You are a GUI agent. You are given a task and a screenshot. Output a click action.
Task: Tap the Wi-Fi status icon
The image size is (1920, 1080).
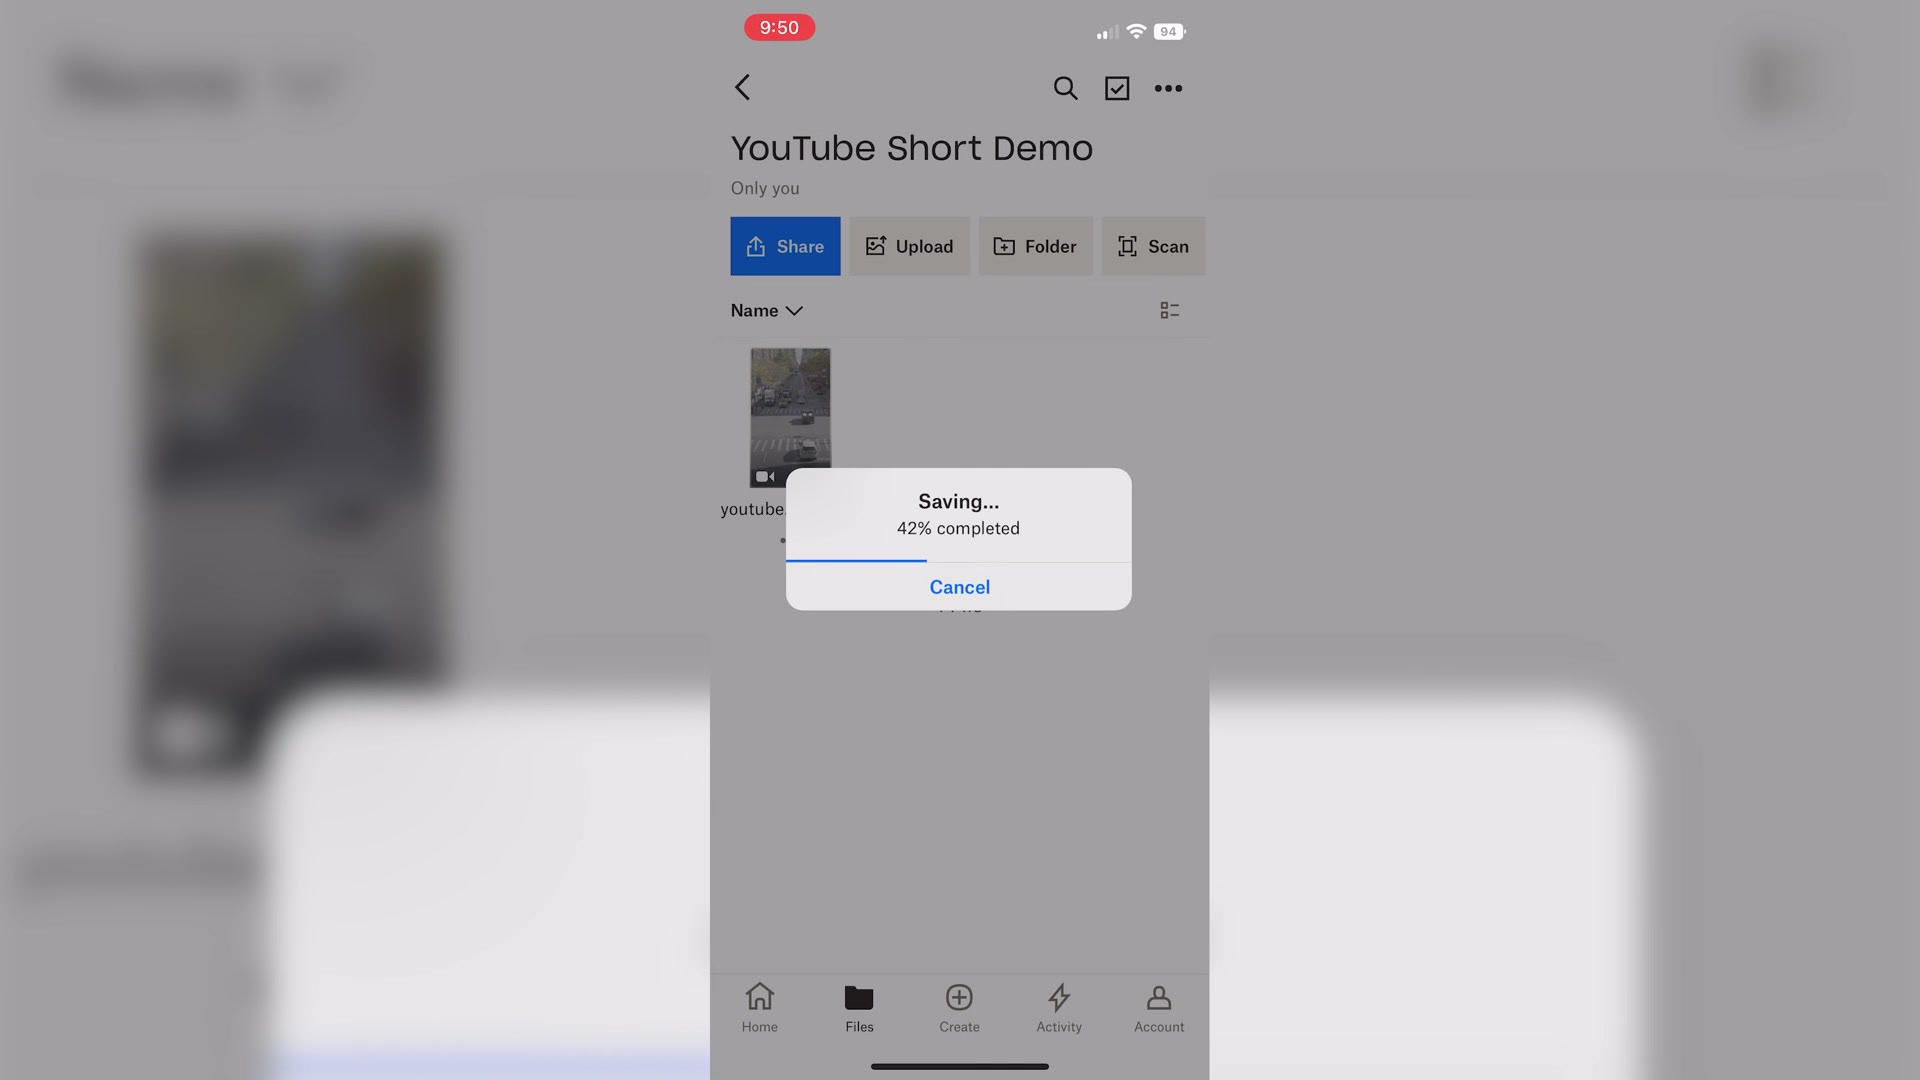point(1136,31)
